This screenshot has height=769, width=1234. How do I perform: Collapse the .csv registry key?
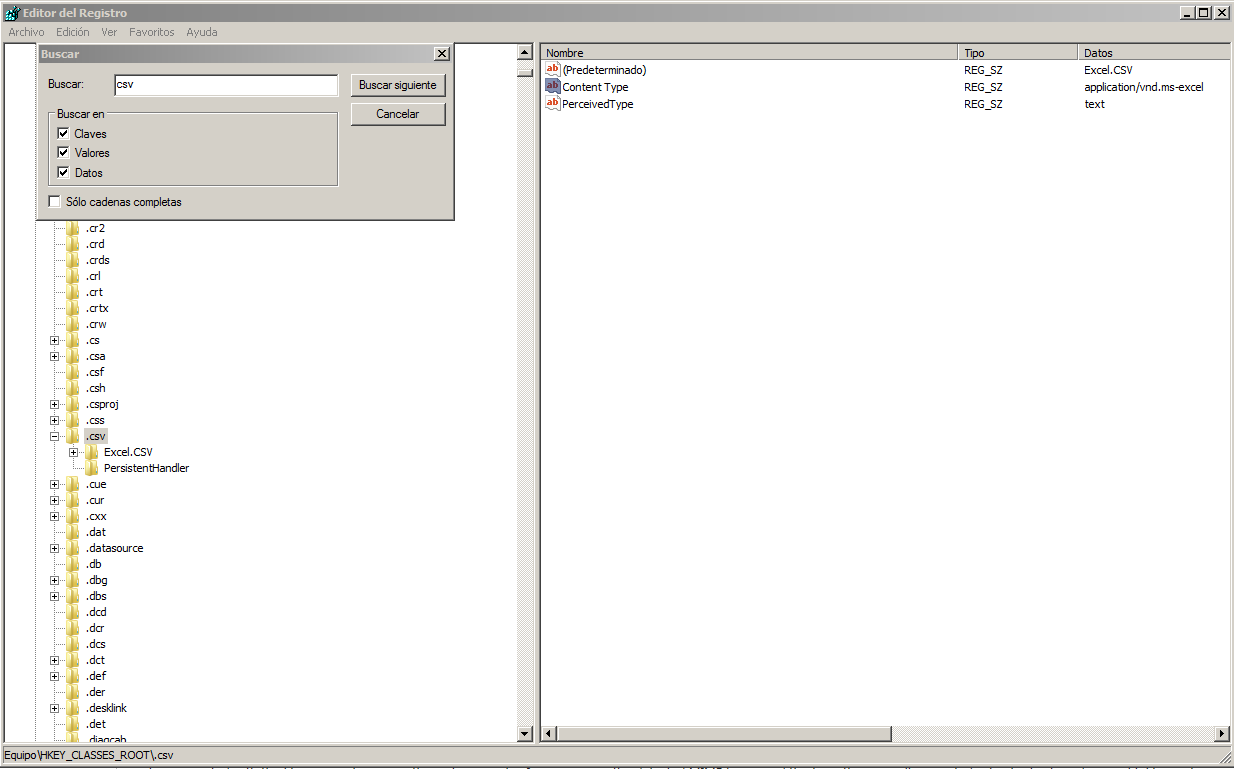click(55, 436)
